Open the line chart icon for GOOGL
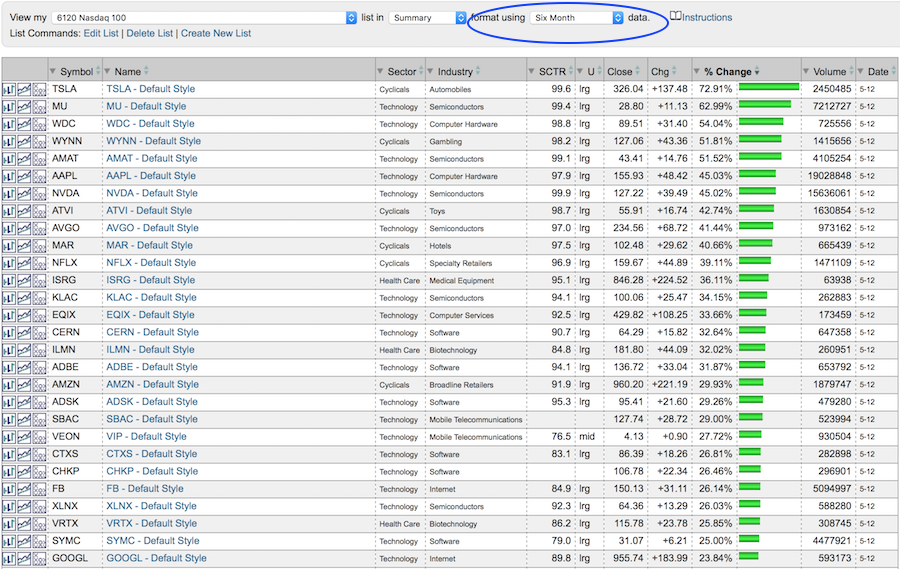Screen dimensions: 900x569 click(24, 559)
